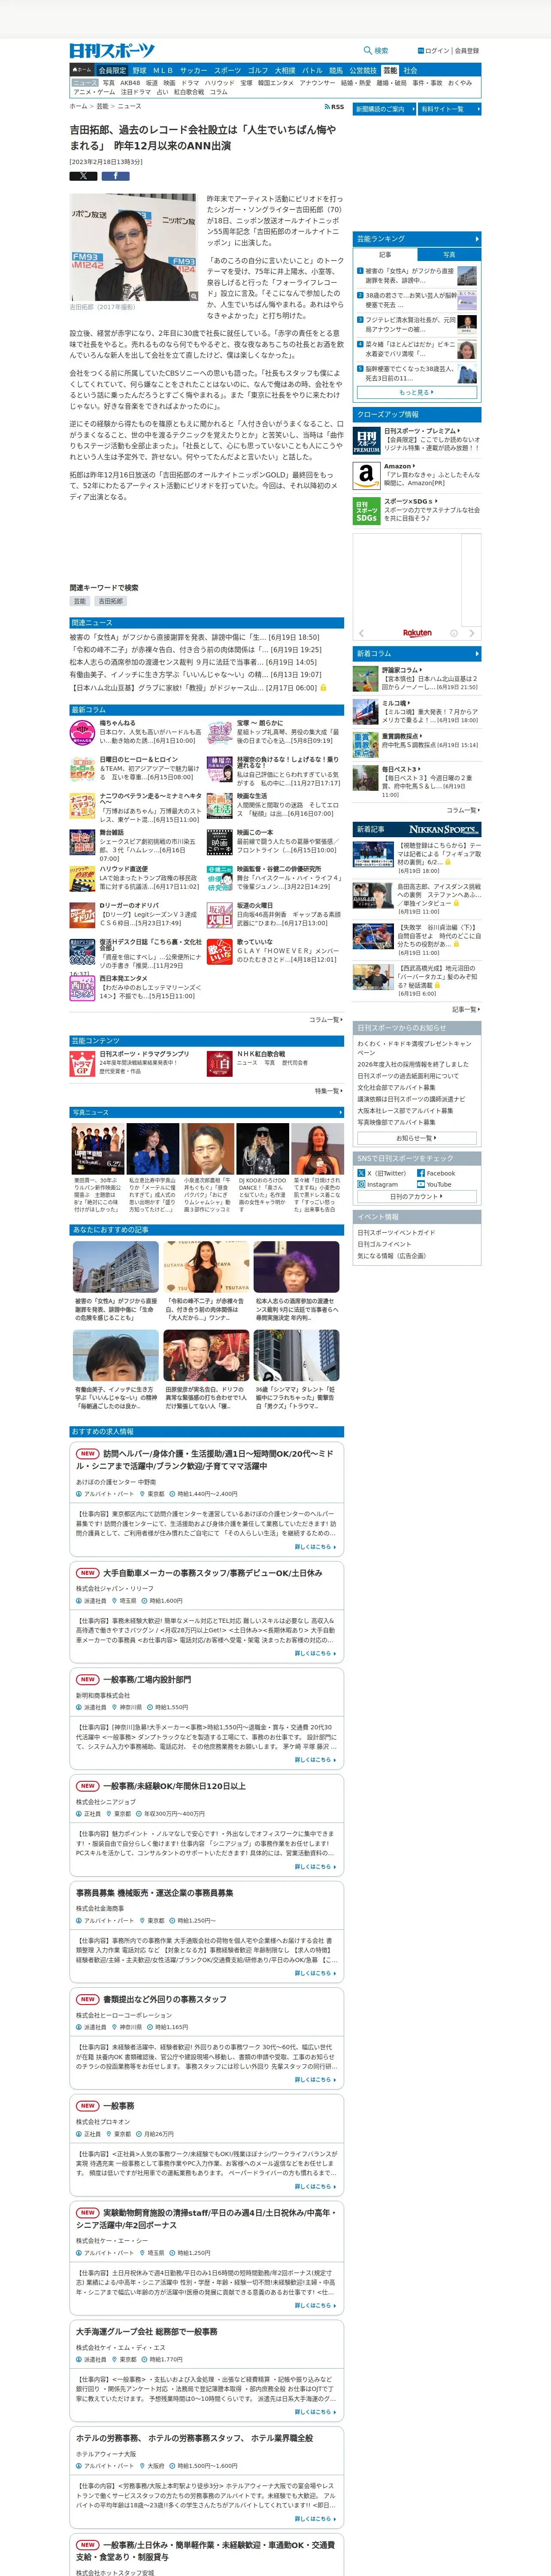Open first 写真ニュース photo thumbnail
The width and height of the screenshot is (551, 2576).
(97, 1148)
